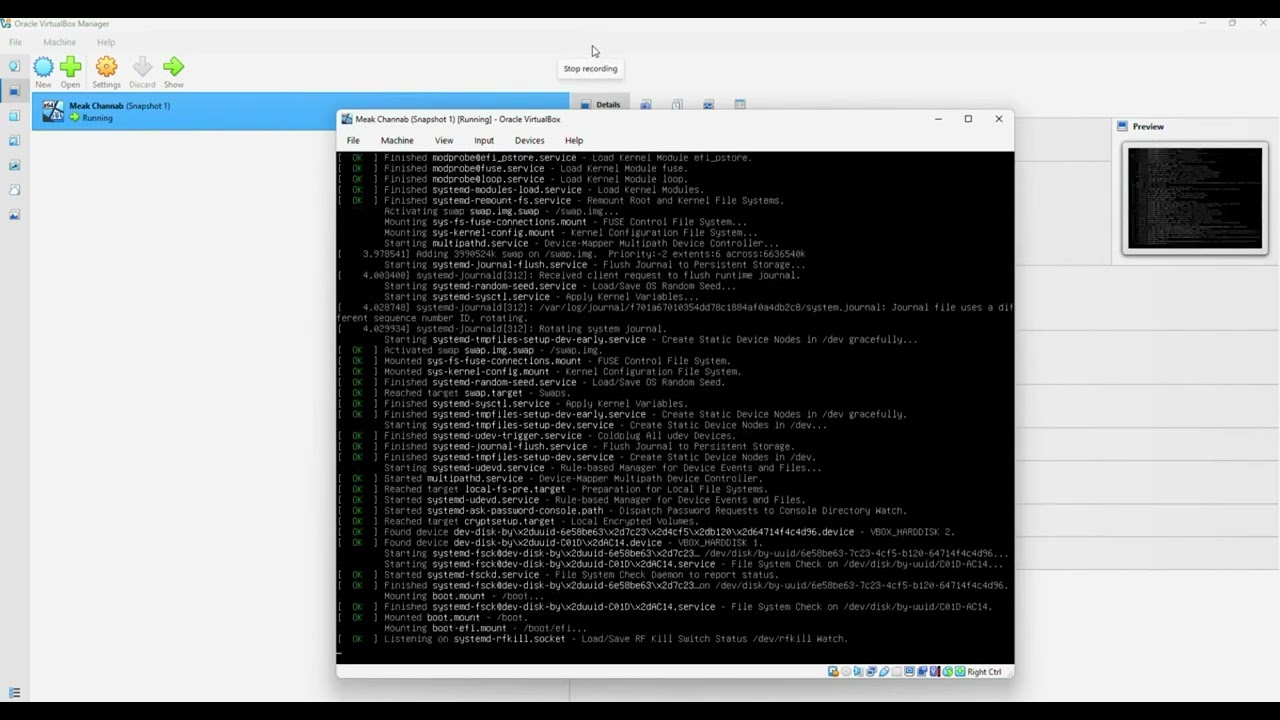Viewport: 1280px width, 720px height.
Task: Click the mouse integration status icon
Action: click(x=947, y=672)
